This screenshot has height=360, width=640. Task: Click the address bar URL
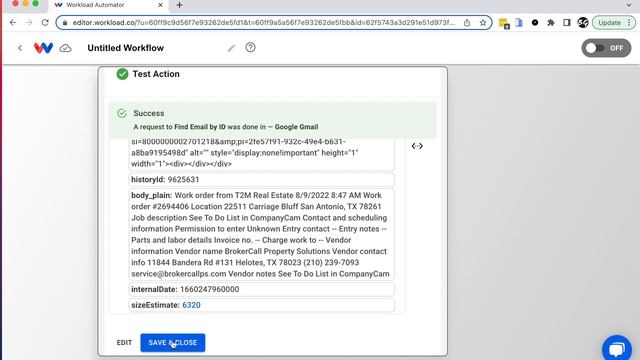pos(263,23)
